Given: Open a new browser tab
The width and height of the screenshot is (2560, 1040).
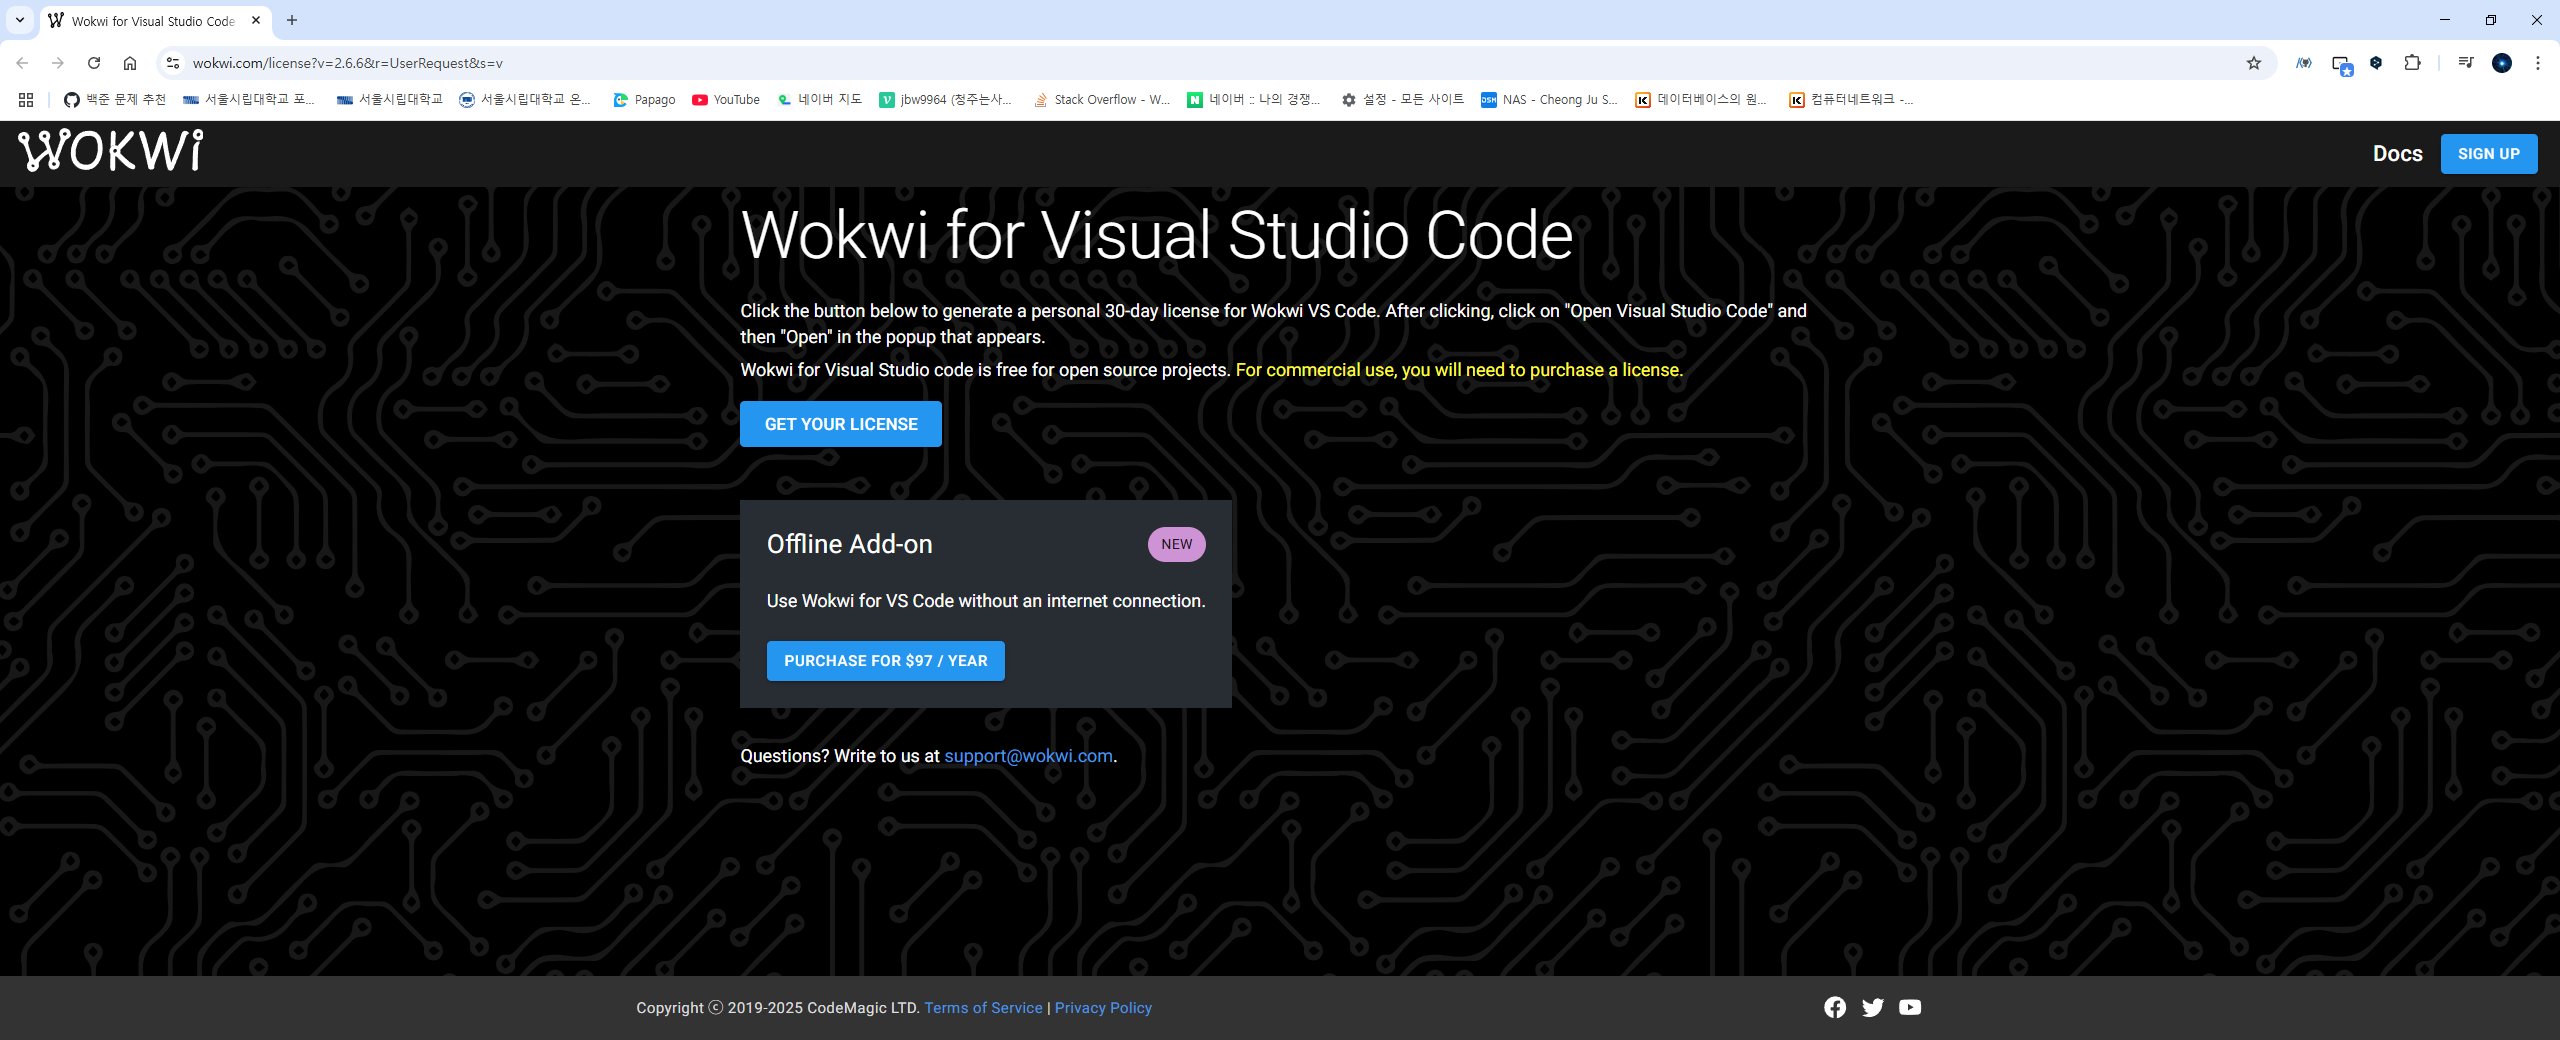Looking at the screenshot, I should (292, 20).
